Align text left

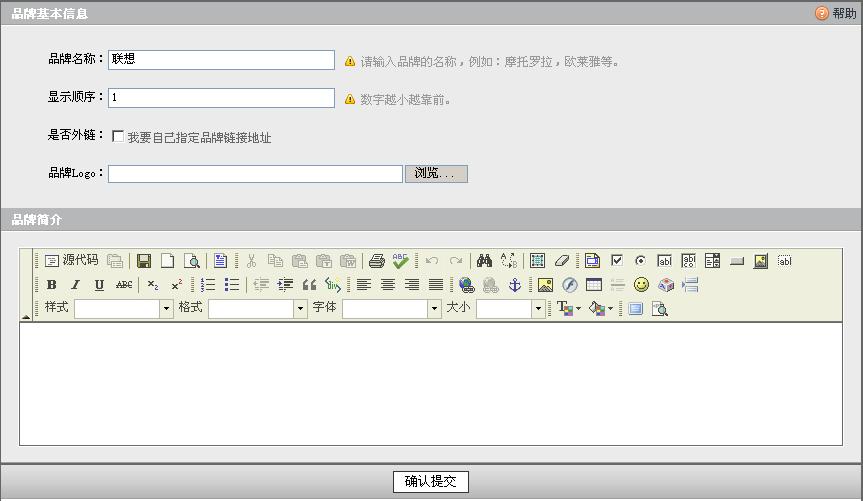tap(364, 285)
